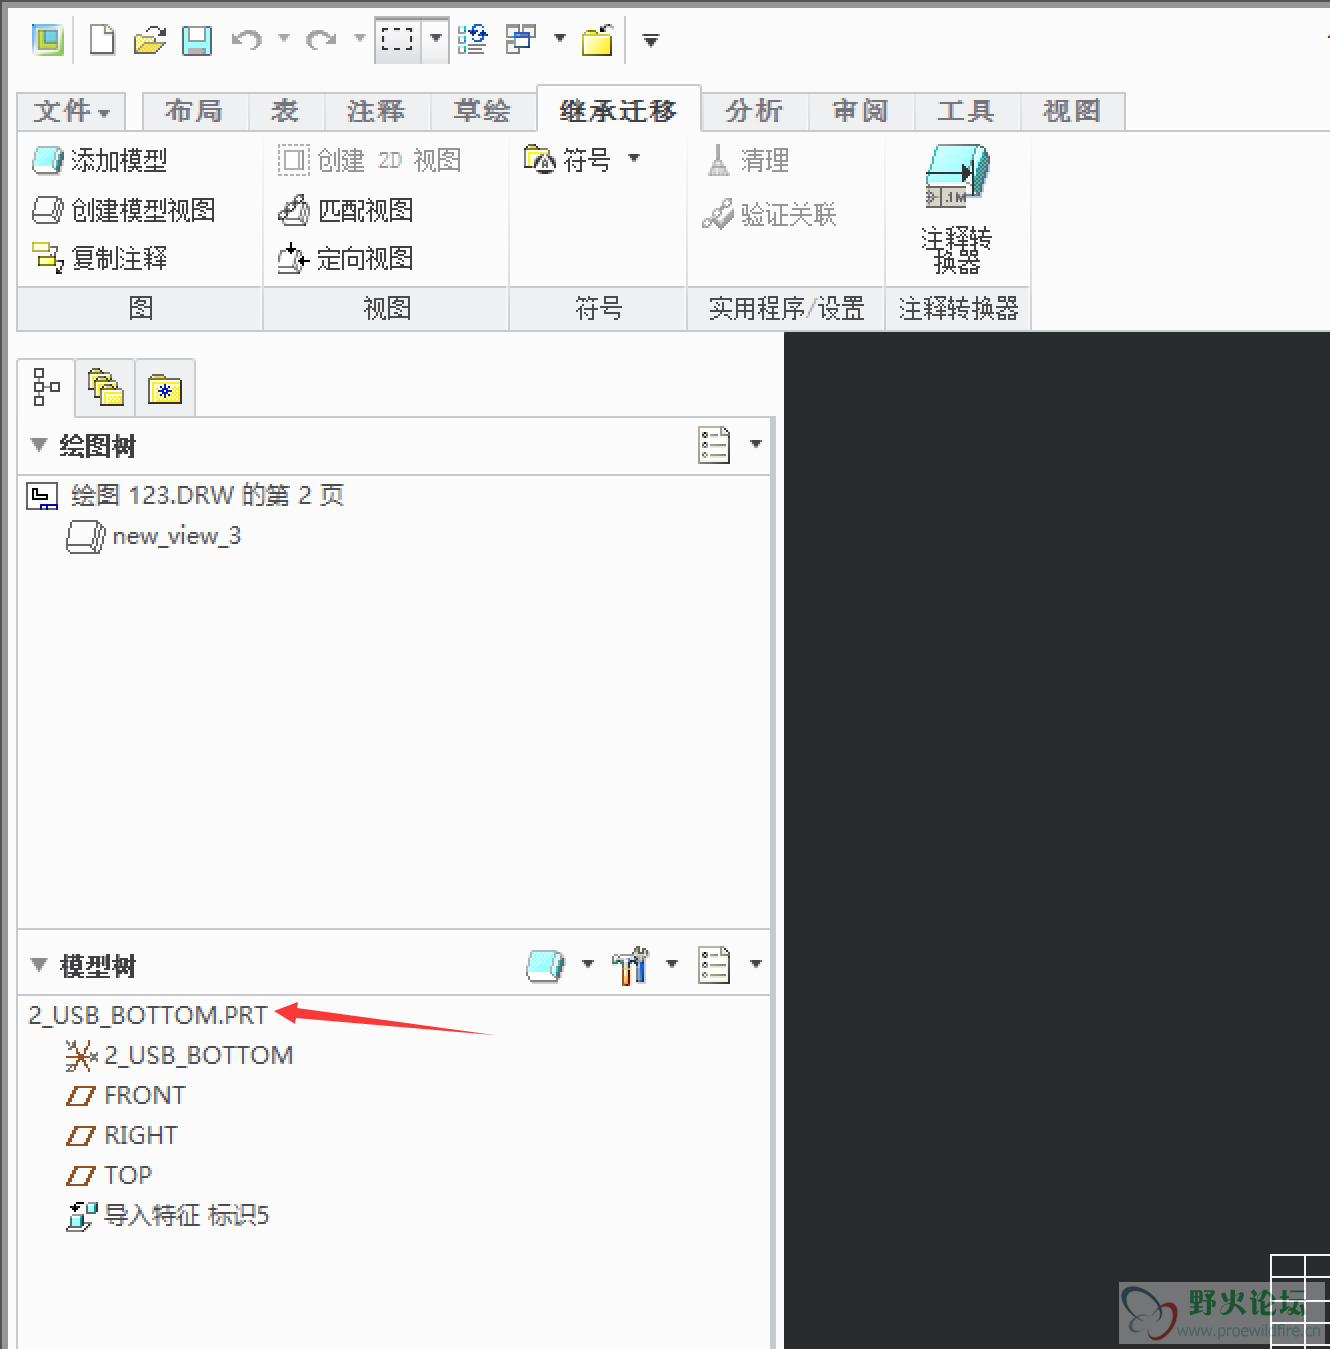Select 绘图 123.DRW 的第 2 页 node
Screen dimensions: 1330x1349
tap(186, 495)
